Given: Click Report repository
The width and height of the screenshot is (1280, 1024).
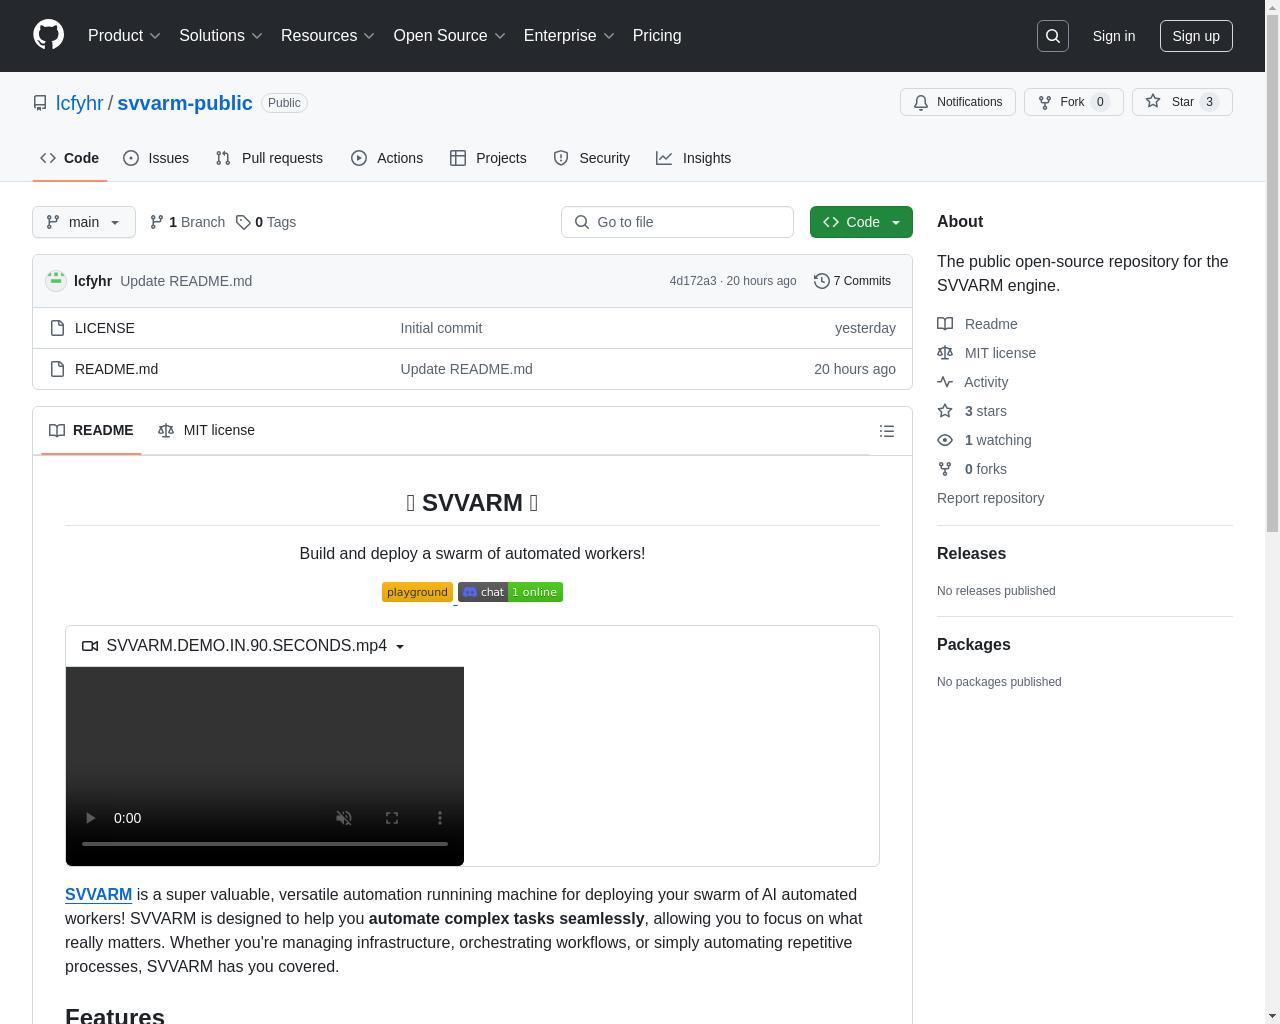Looking at the screenshot, I should pos(990,498).
